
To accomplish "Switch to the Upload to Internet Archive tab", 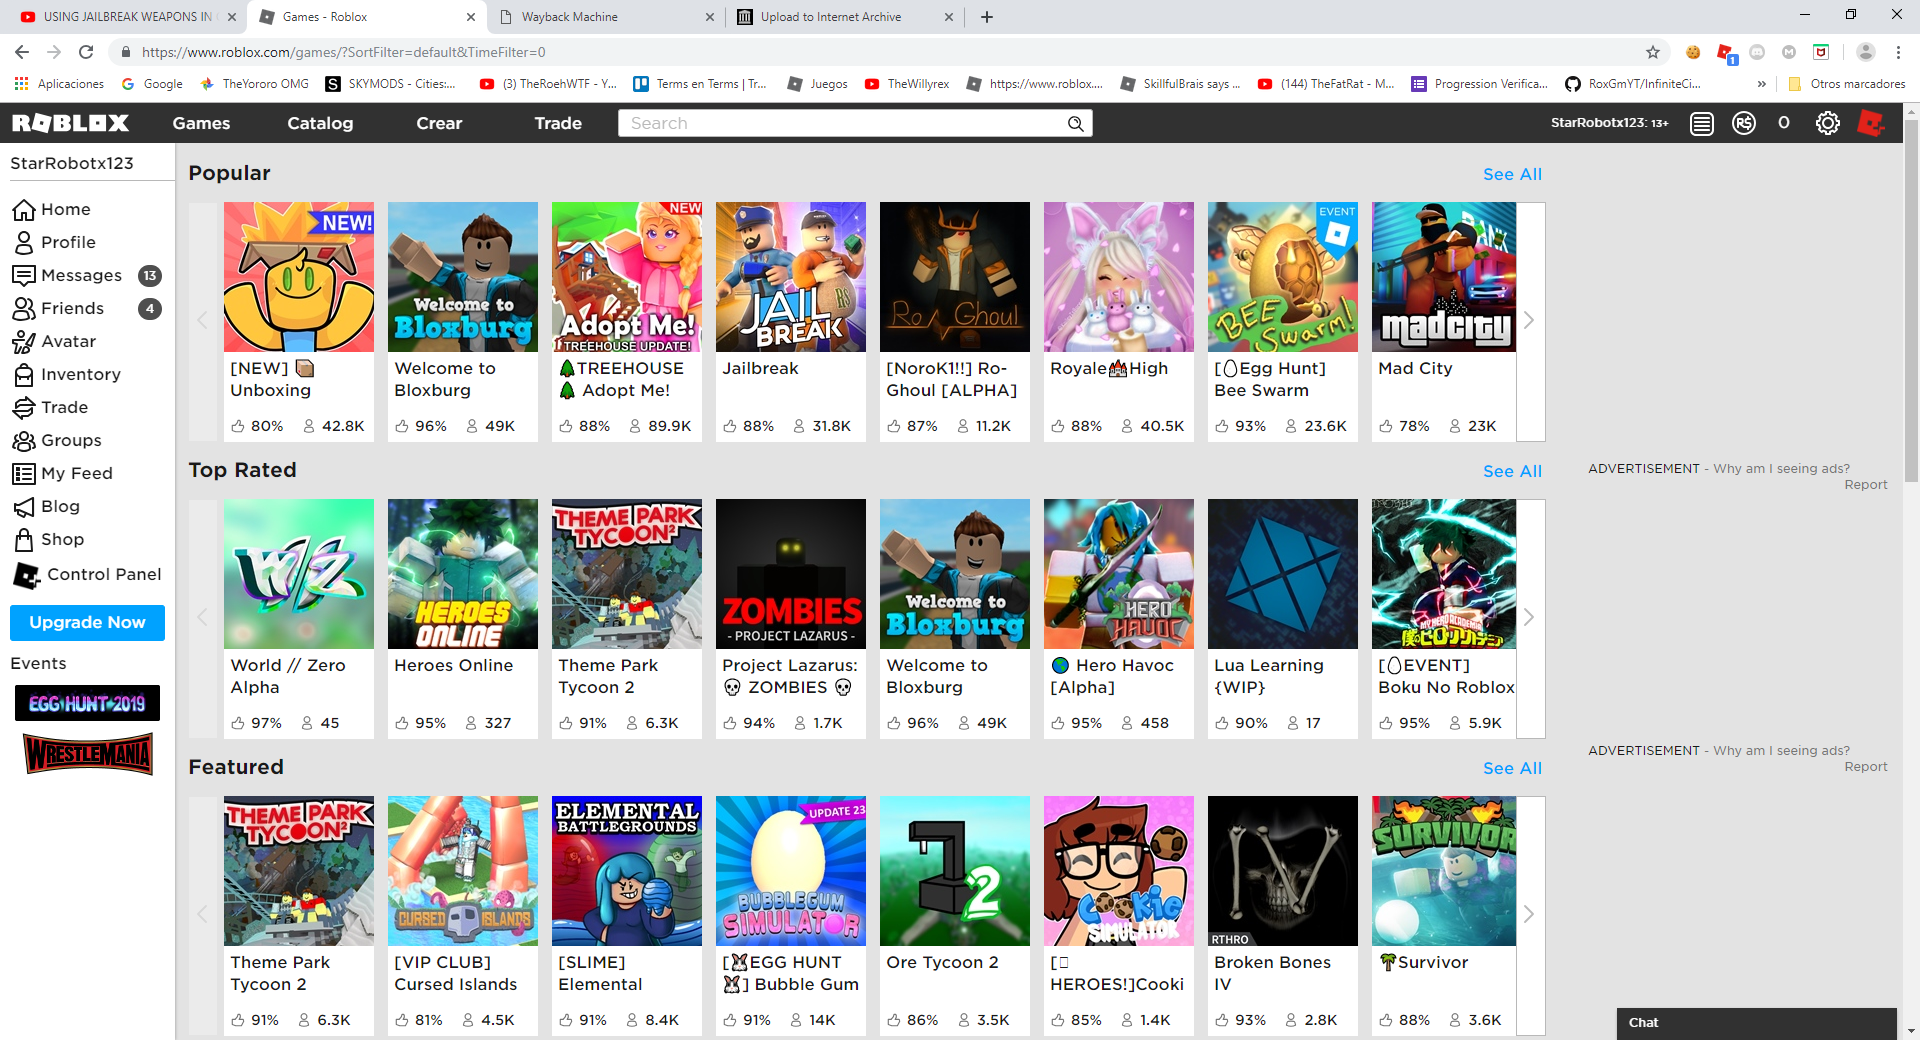I will pyautogui.click(x=843, y=17).
